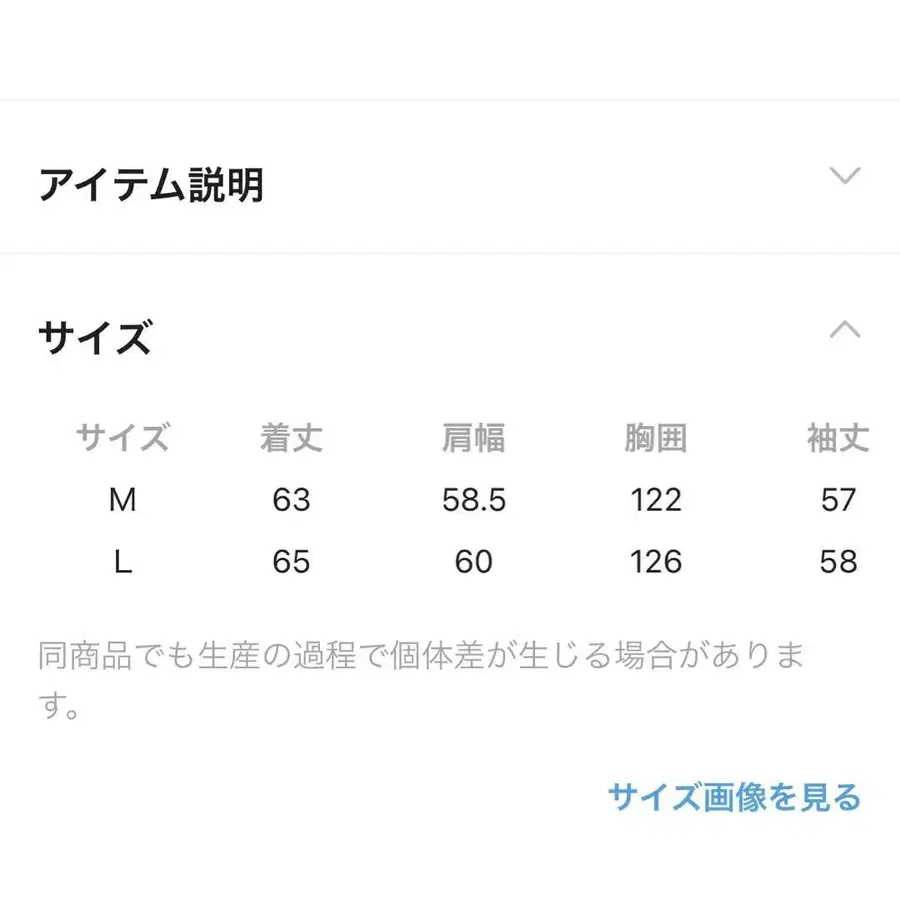Click the 126 chest measurement for L
Image resolution: width=900 pixels, height=900 pixels.
[x=655, y=562]
